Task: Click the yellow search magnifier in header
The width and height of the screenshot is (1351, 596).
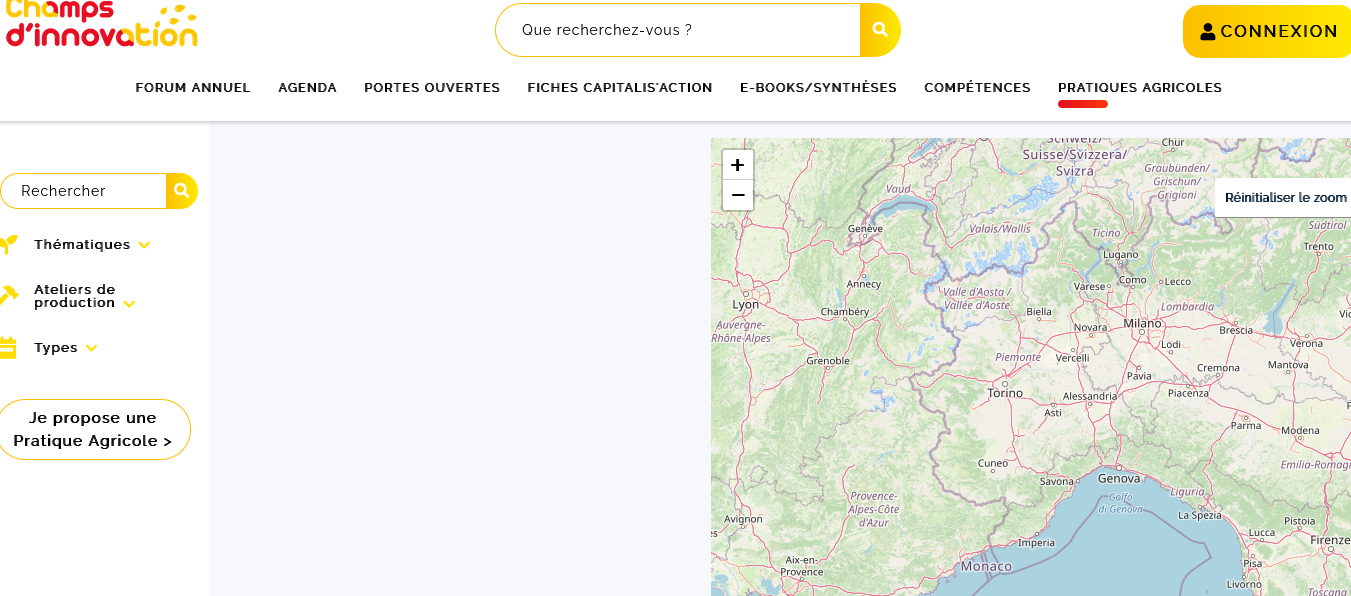Action: coord(880,30)
